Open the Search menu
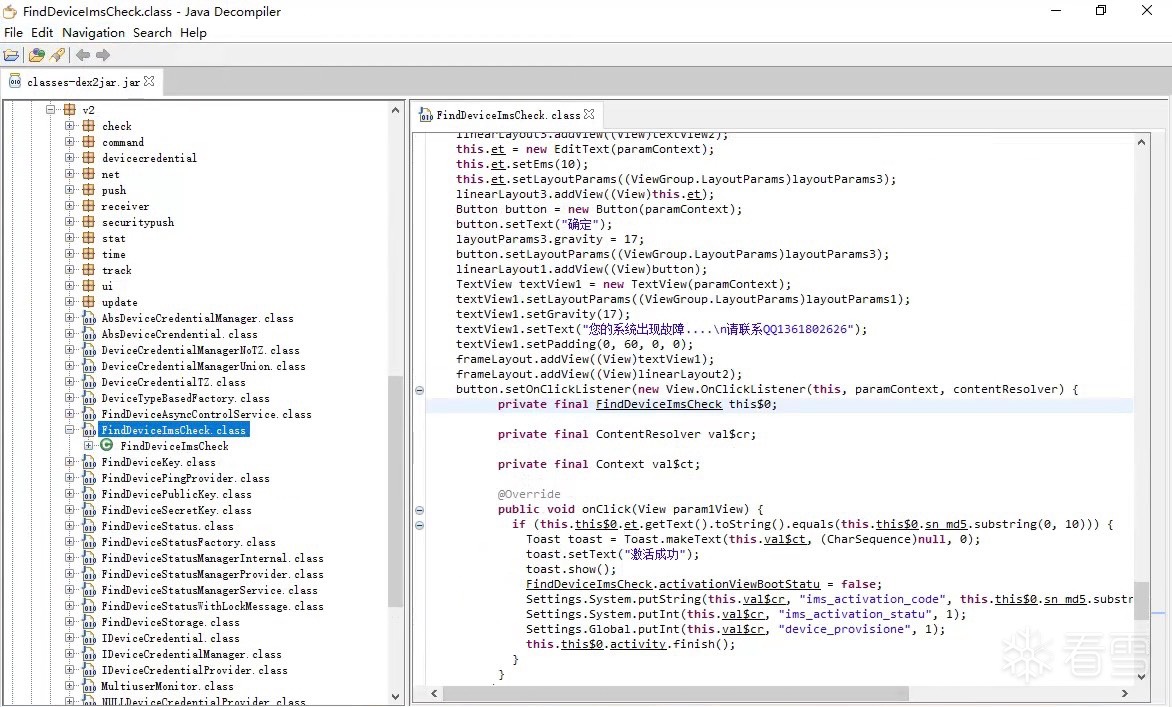 tap(152, 33)
